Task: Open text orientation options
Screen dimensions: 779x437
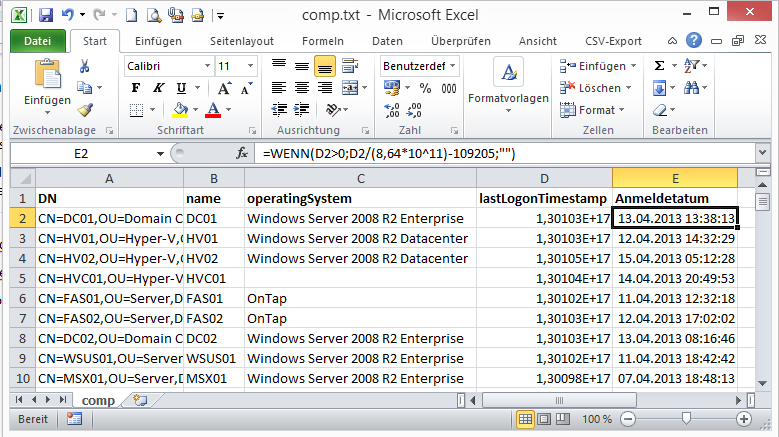Action: point(332,110)
